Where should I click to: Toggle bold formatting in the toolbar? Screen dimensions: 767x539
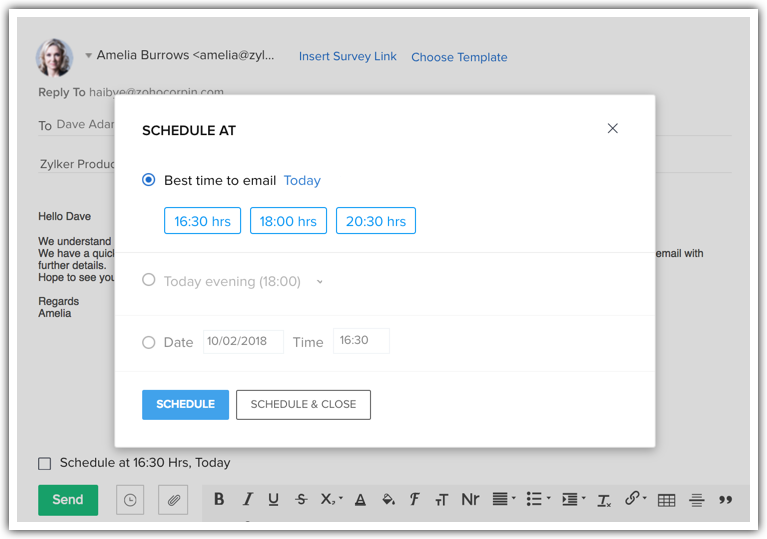(219, 499)
